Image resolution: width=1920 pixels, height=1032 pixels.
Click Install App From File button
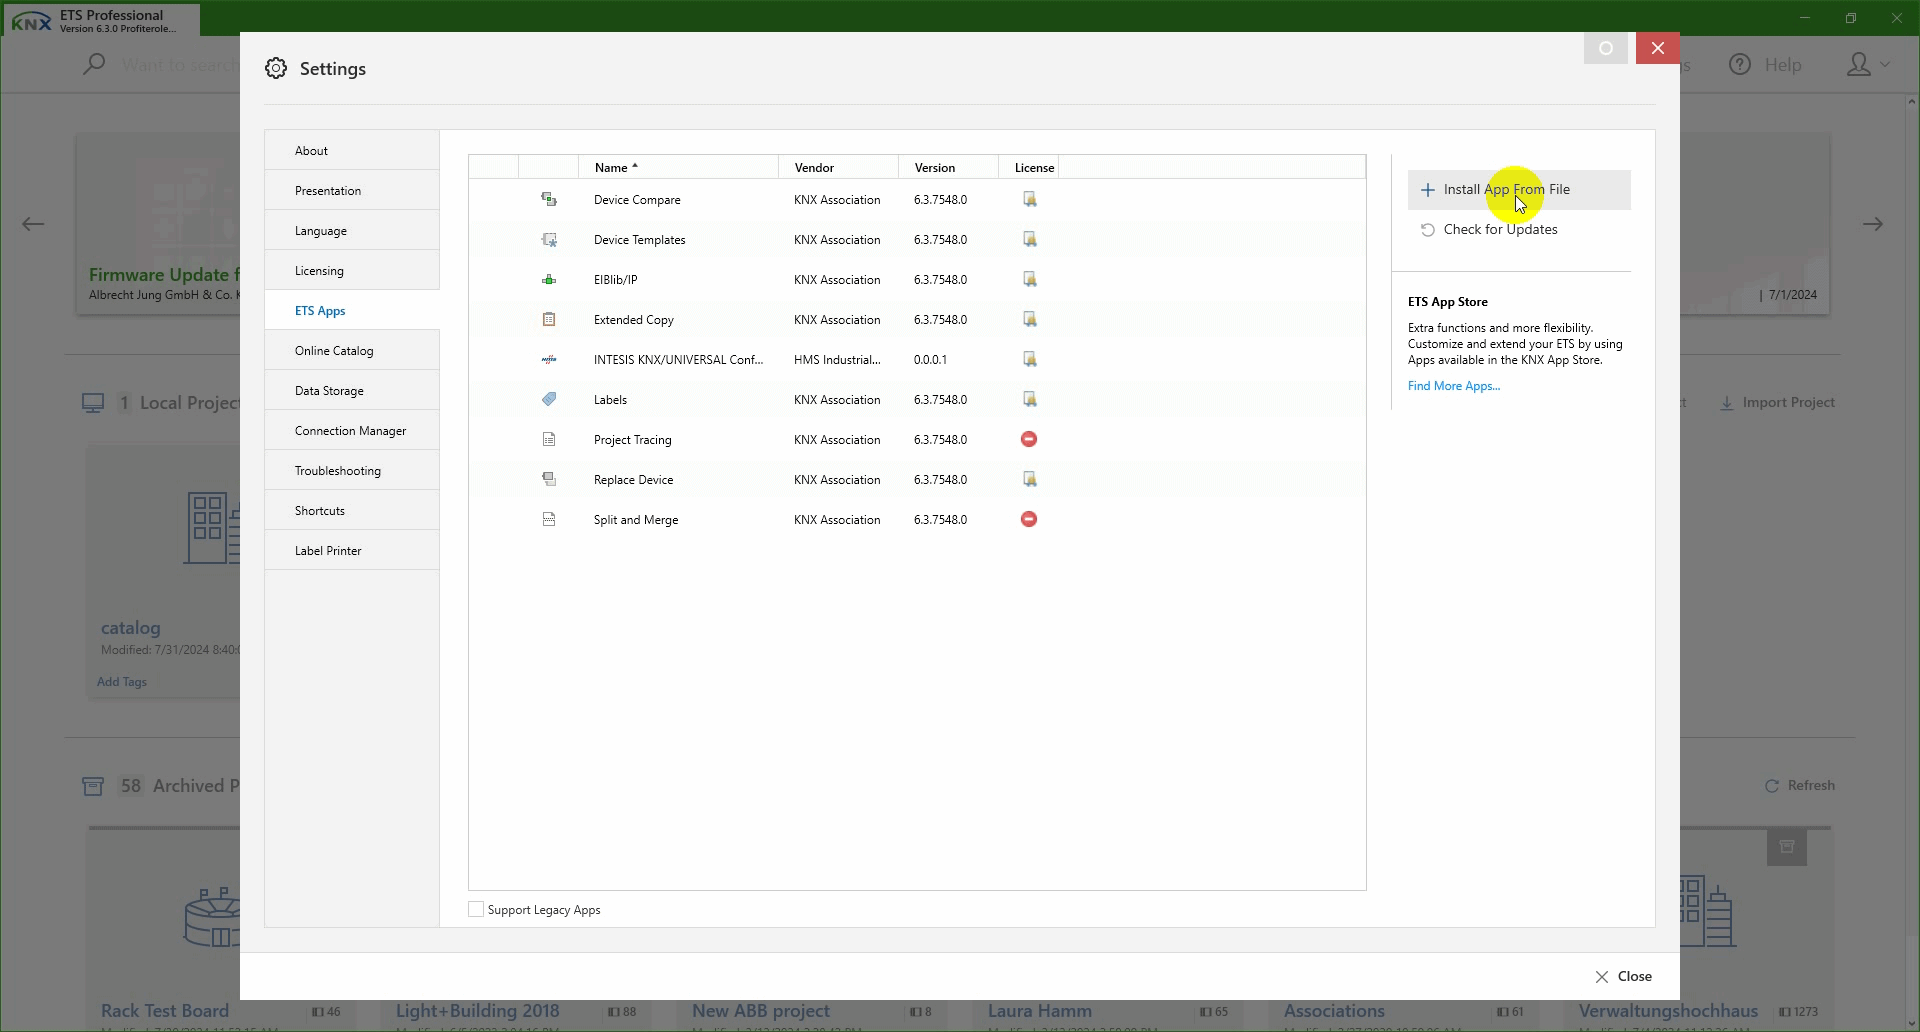(1506, 190)
